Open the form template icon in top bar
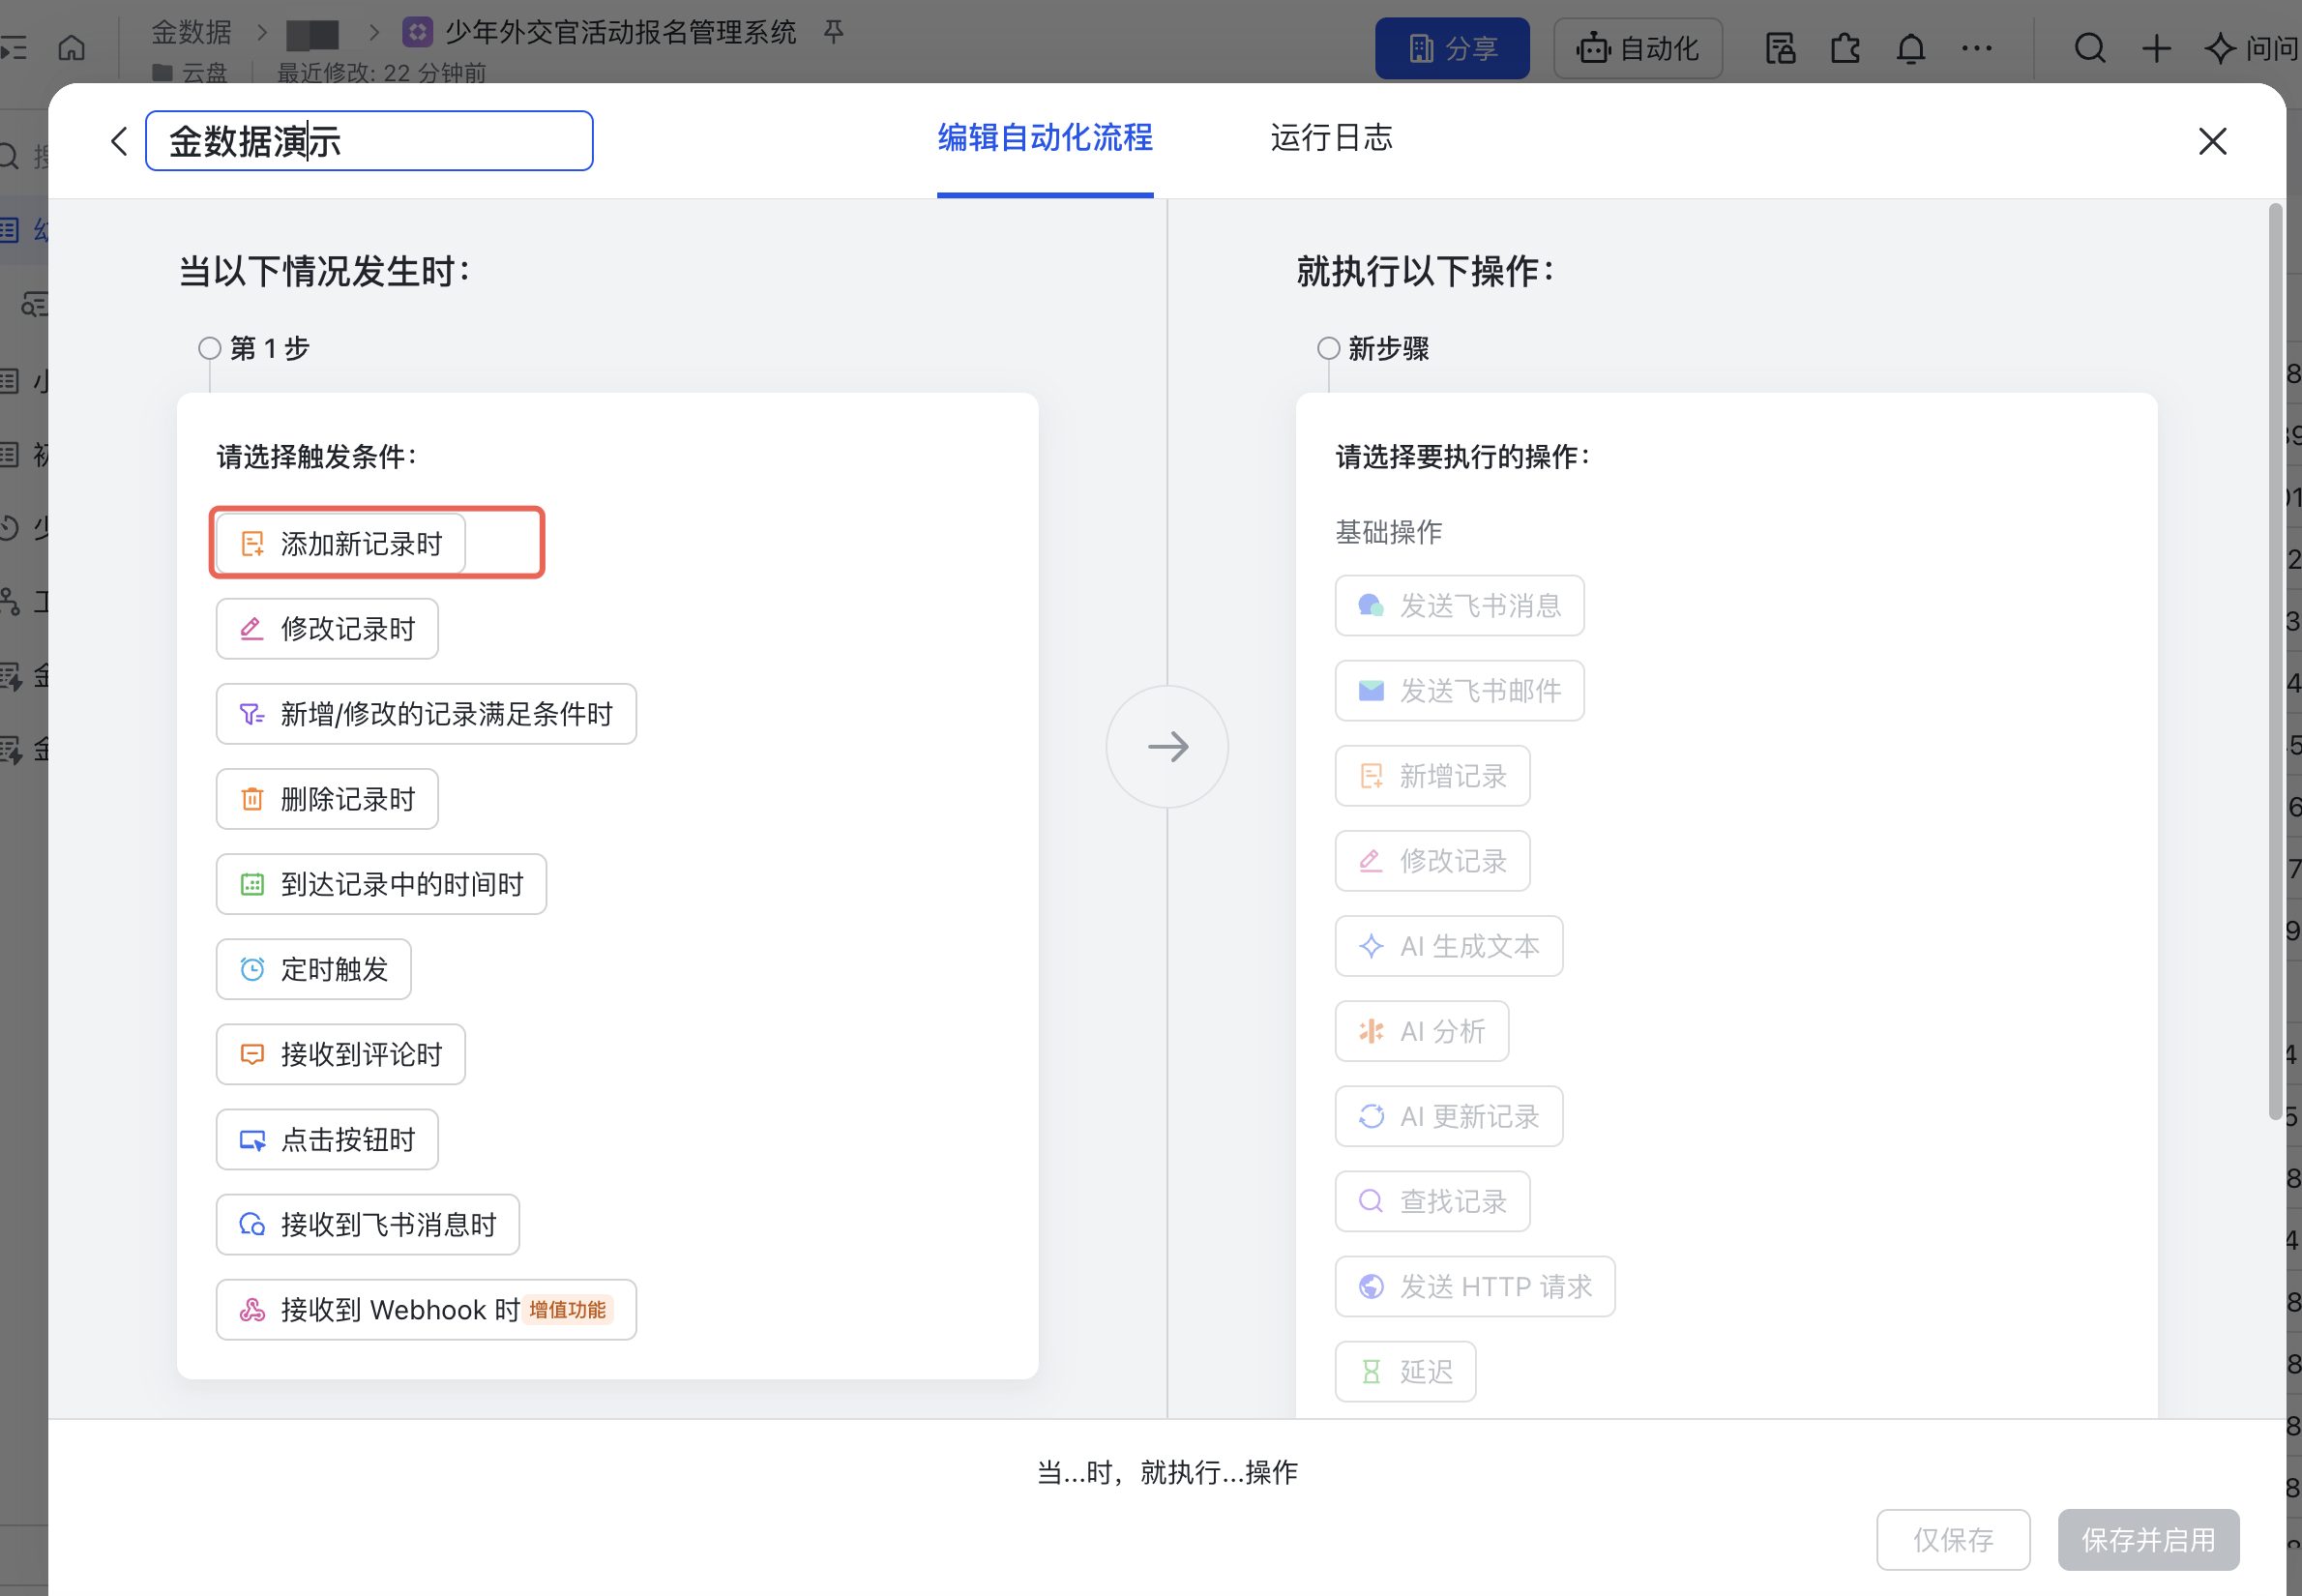Image resolution: width=2302 pixels, height=1596 pixels. [1780, 48]
